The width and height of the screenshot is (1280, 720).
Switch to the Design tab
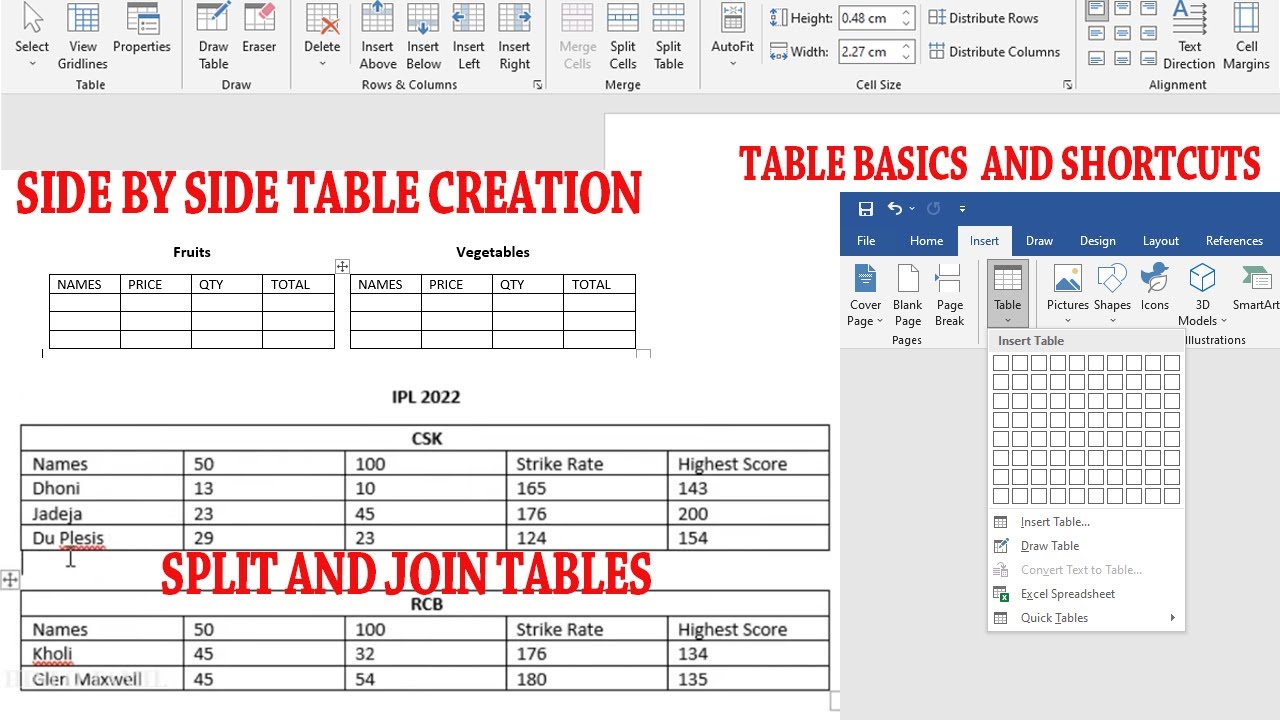[1097, 241]
